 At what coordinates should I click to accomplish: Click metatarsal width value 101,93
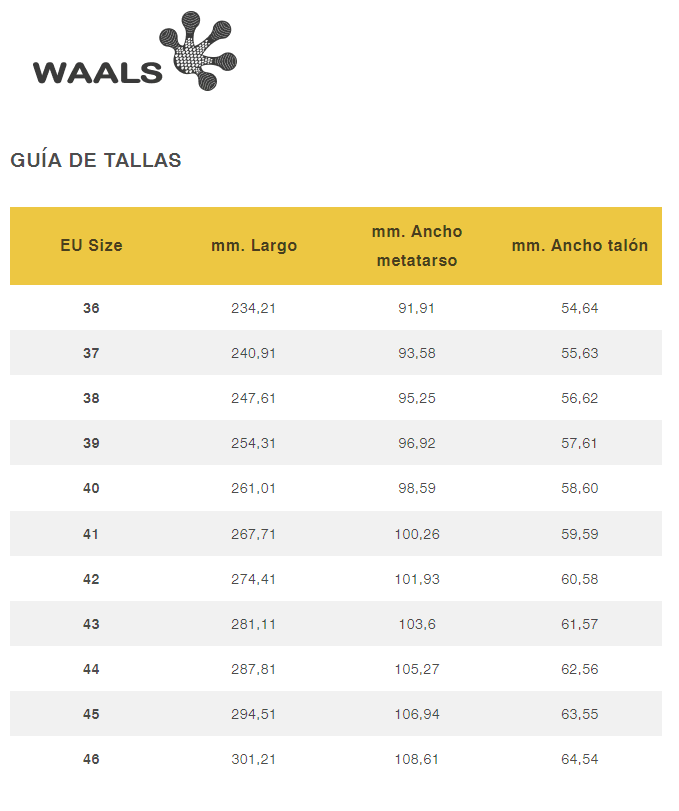click(417, 579)
